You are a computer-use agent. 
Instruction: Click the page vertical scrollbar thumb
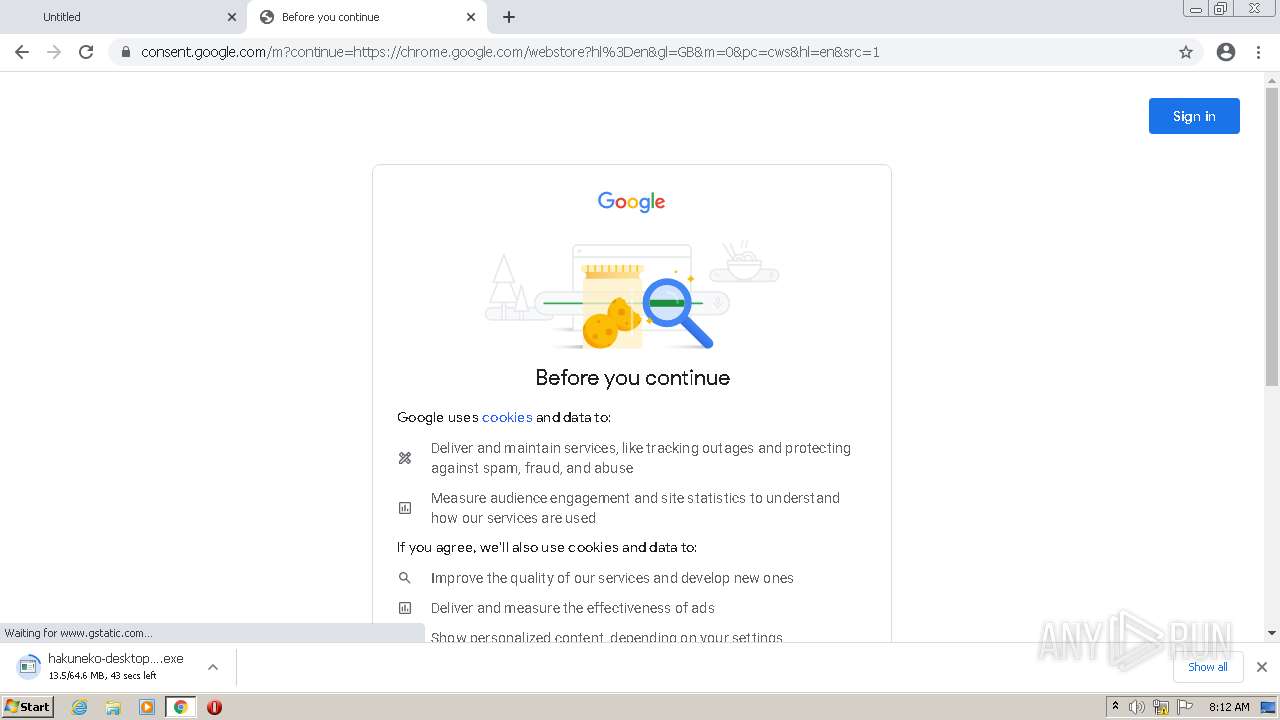[x=1272, y=237]
